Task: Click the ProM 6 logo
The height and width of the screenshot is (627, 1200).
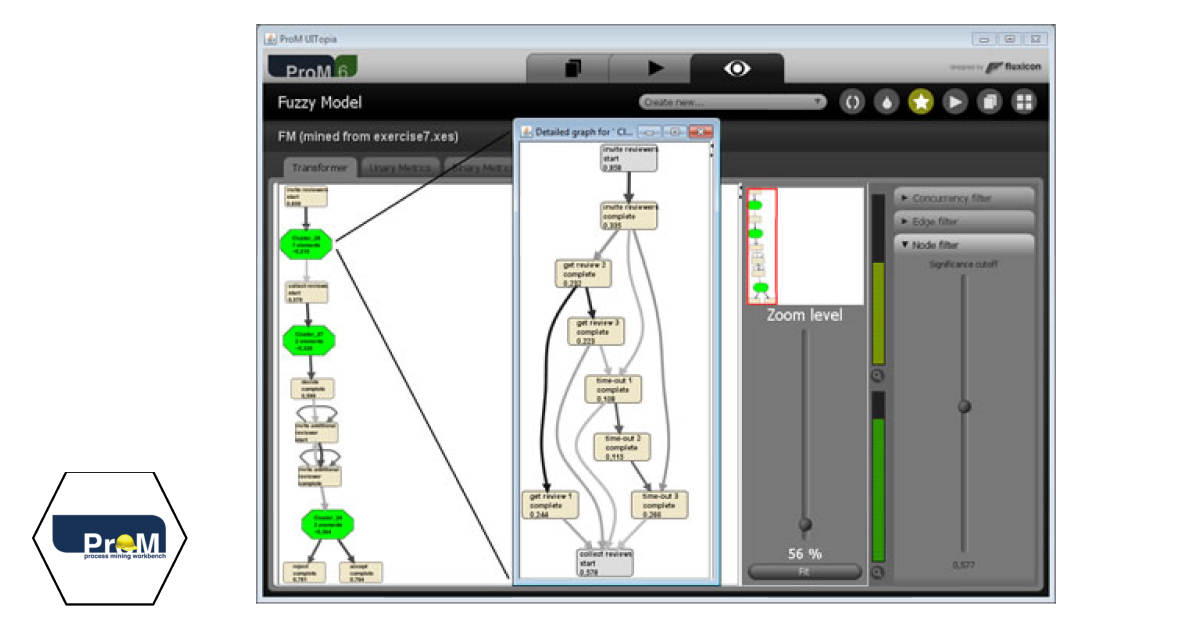Action: coord(313,69)
